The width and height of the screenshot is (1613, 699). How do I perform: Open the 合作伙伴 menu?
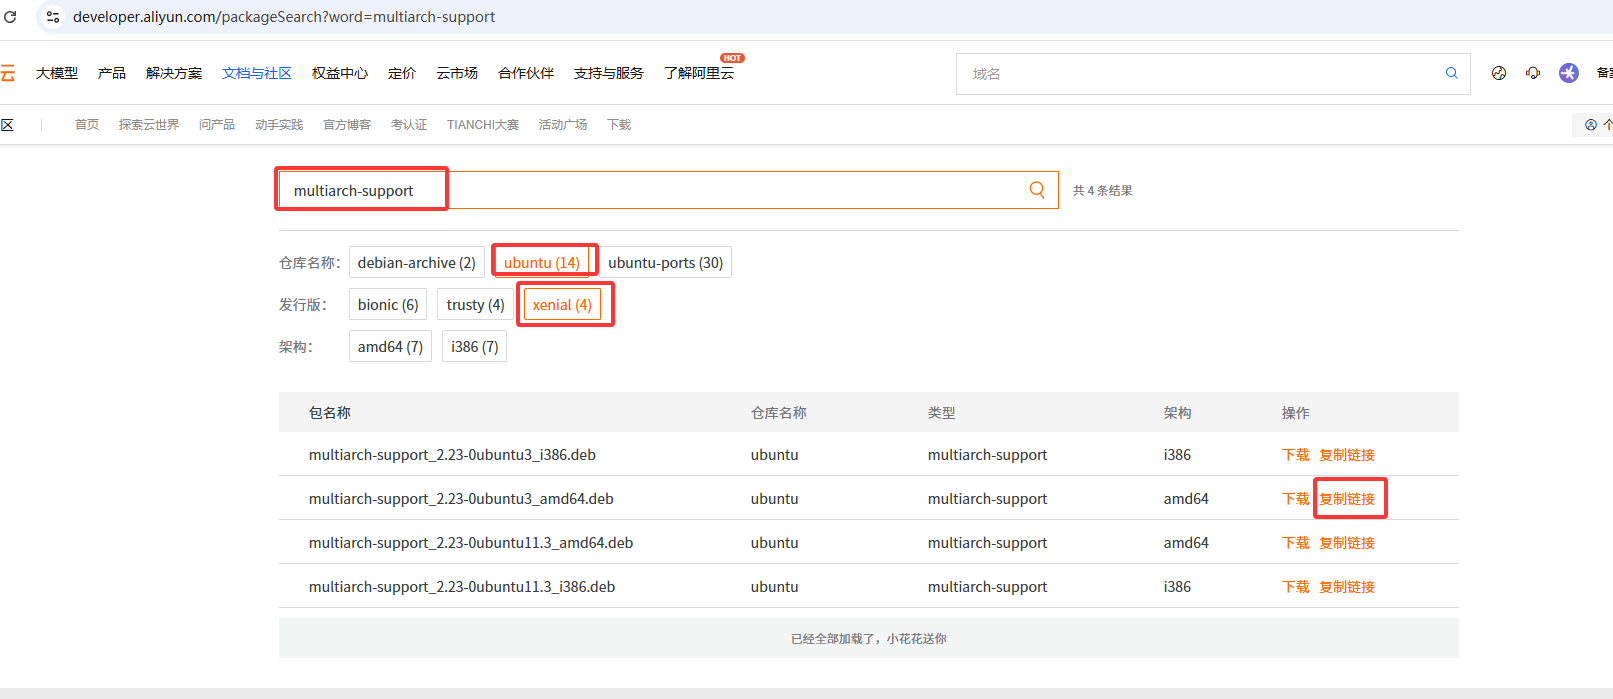pos(526,73)
